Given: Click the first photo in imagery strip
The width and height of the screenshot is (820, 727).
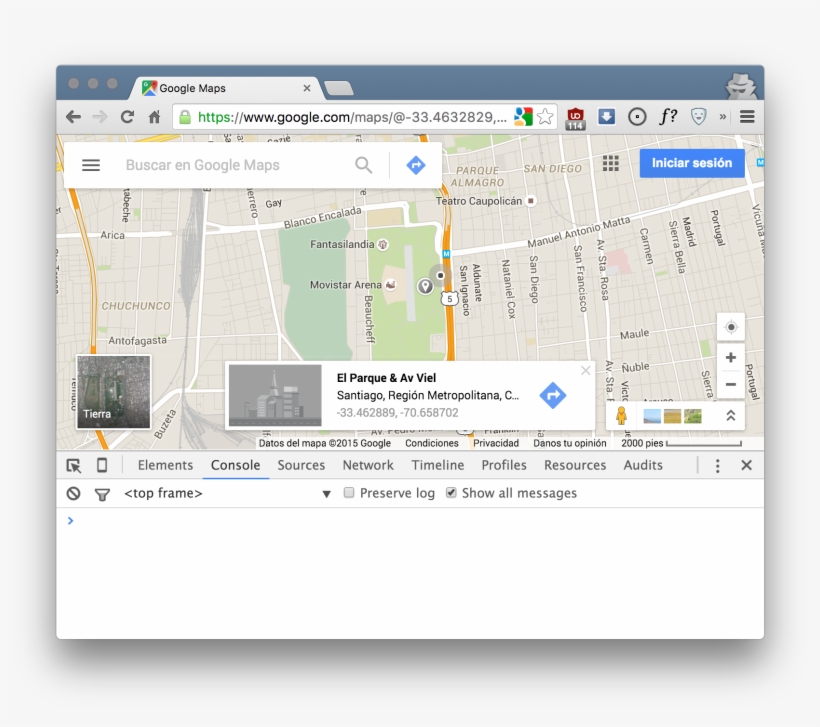Looking at the screenshot, I should point(652,416).
